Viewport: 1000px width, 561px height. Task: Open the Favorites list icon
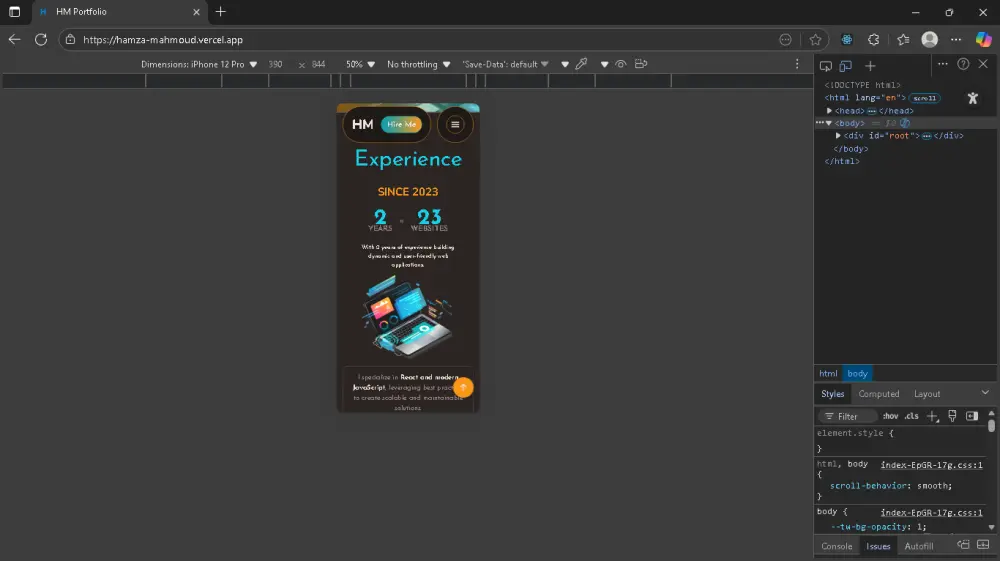point(903,40)
